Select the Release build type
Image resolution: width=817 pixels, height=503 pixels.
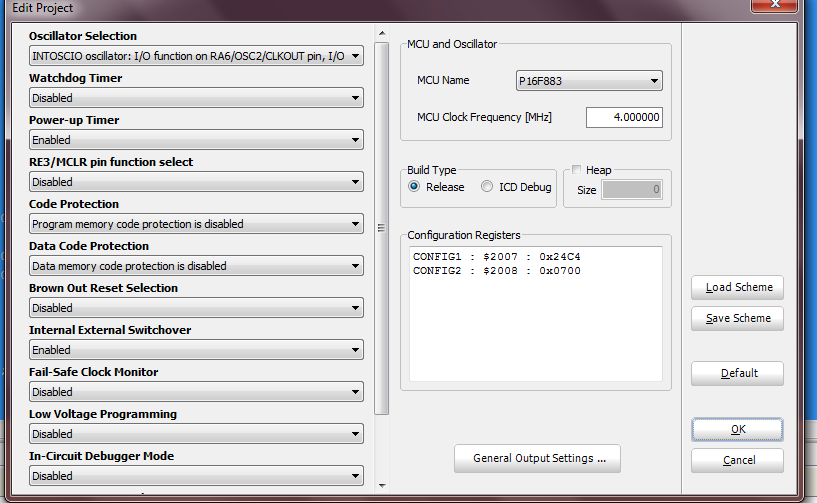tap(436, 187)
